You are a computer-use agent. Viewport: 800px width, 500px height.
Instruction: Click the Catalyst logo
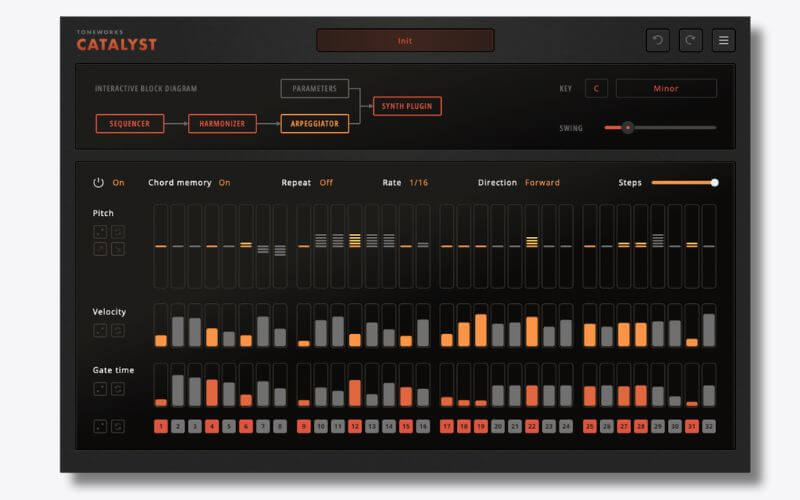(x=116, y=41)
